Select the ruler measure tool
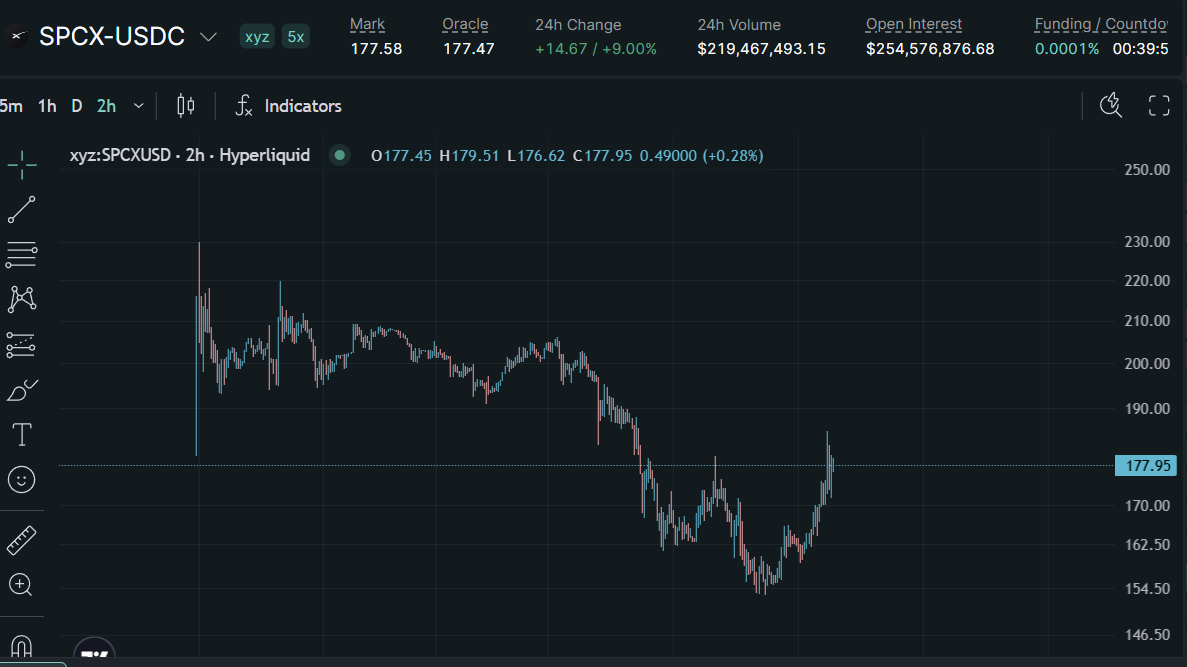This screenshot has height=667, width=1187. coord(22,541)
